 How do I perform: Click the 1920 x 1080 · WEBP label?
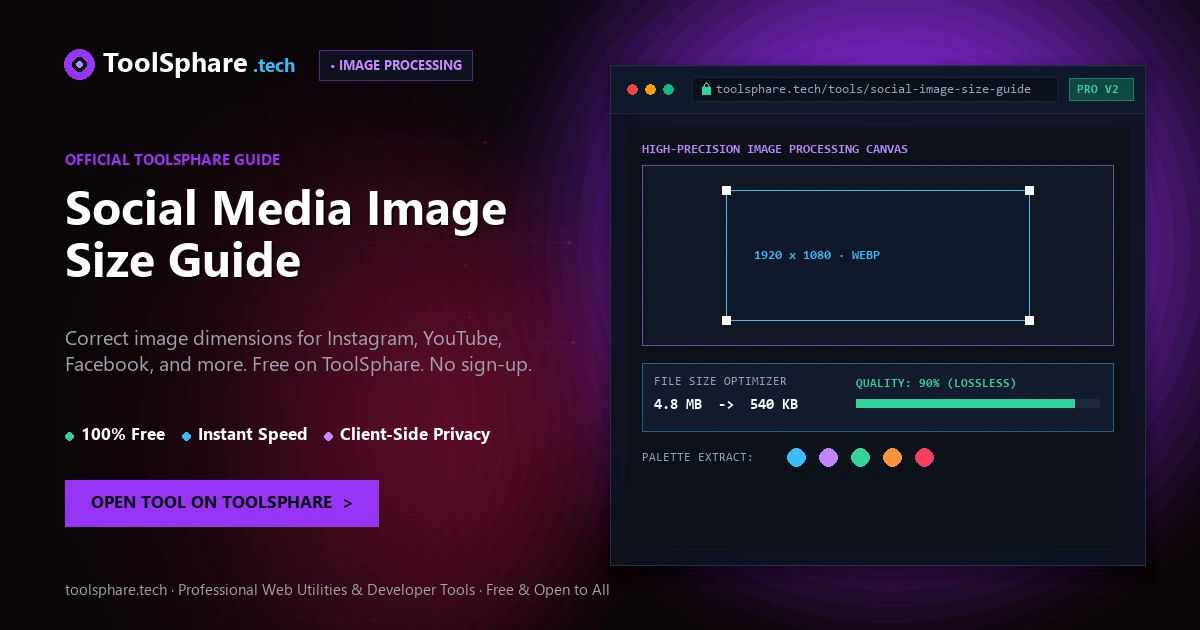(x=817, y=255)
